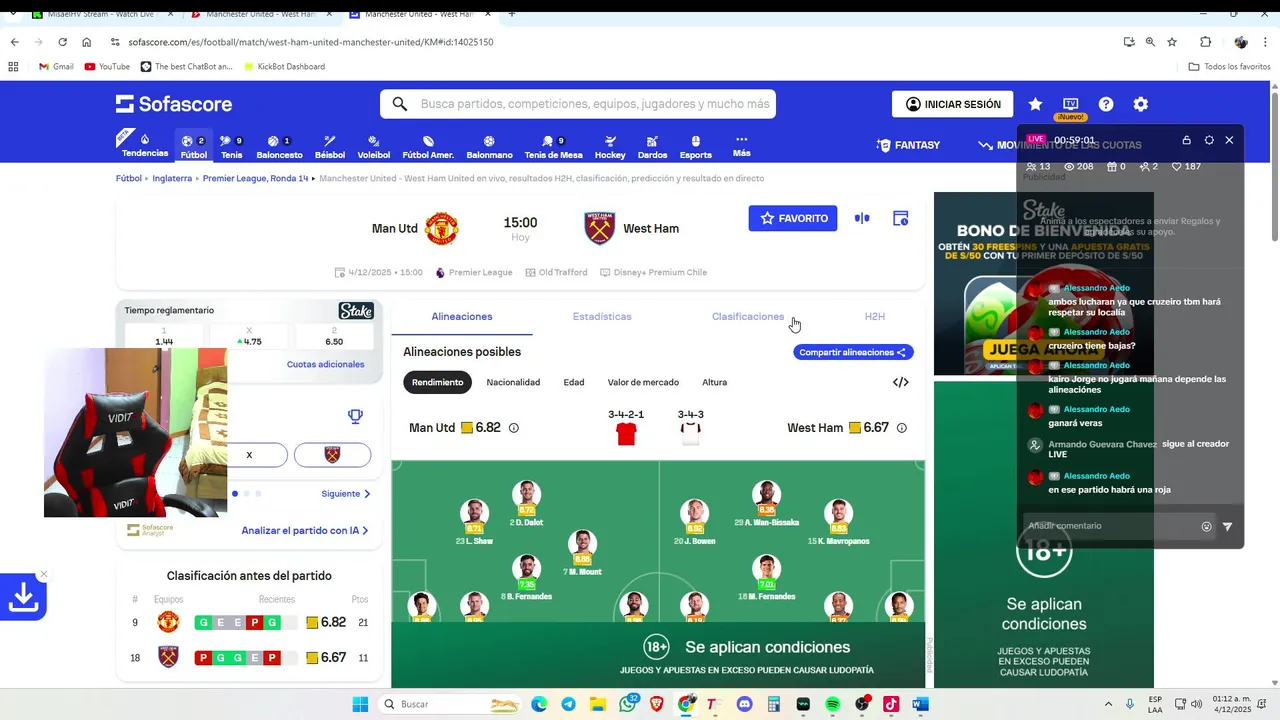The width and height of the screenshot is (1280, 720).
Task: Click the odds value 6.50
Action: [x=334, y=337]
